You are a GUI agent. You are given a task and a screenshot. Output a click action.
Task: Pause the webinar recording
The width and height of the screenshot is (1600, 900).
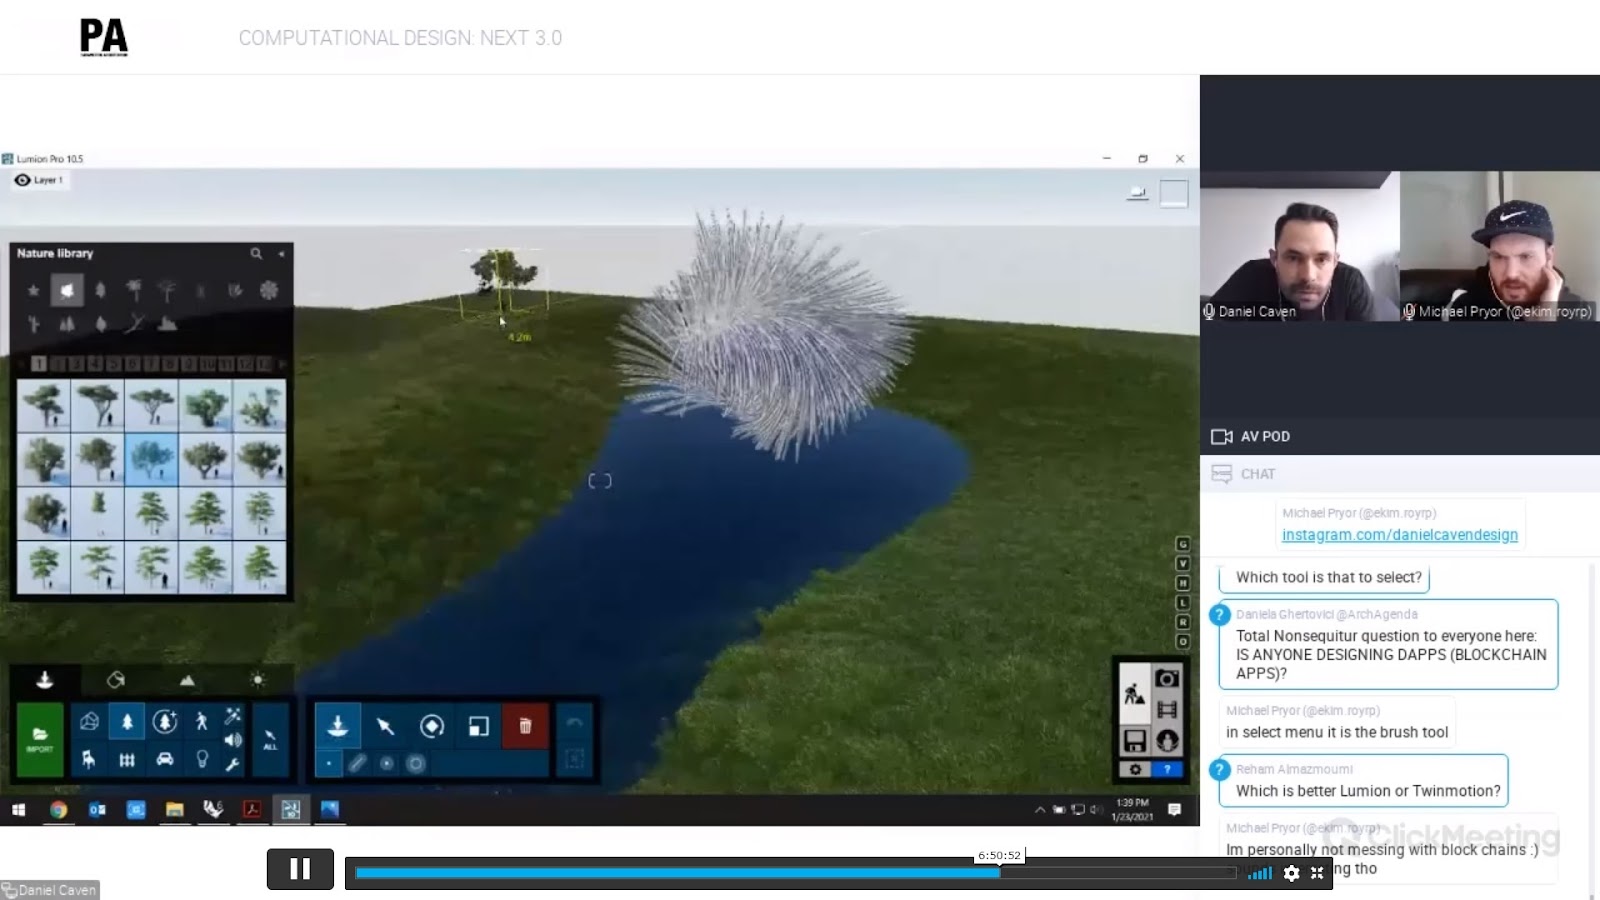300,869
